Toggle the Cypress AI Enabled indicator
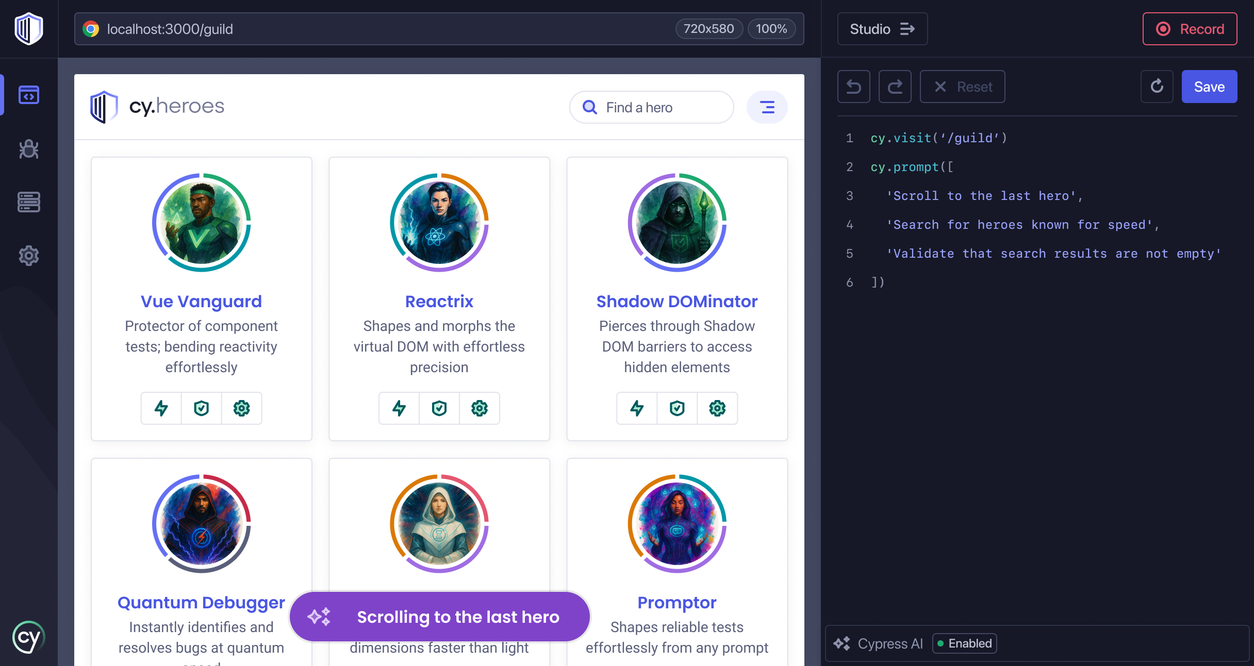1254x666 pixels. pyautogui.click(x=963, y=643)
